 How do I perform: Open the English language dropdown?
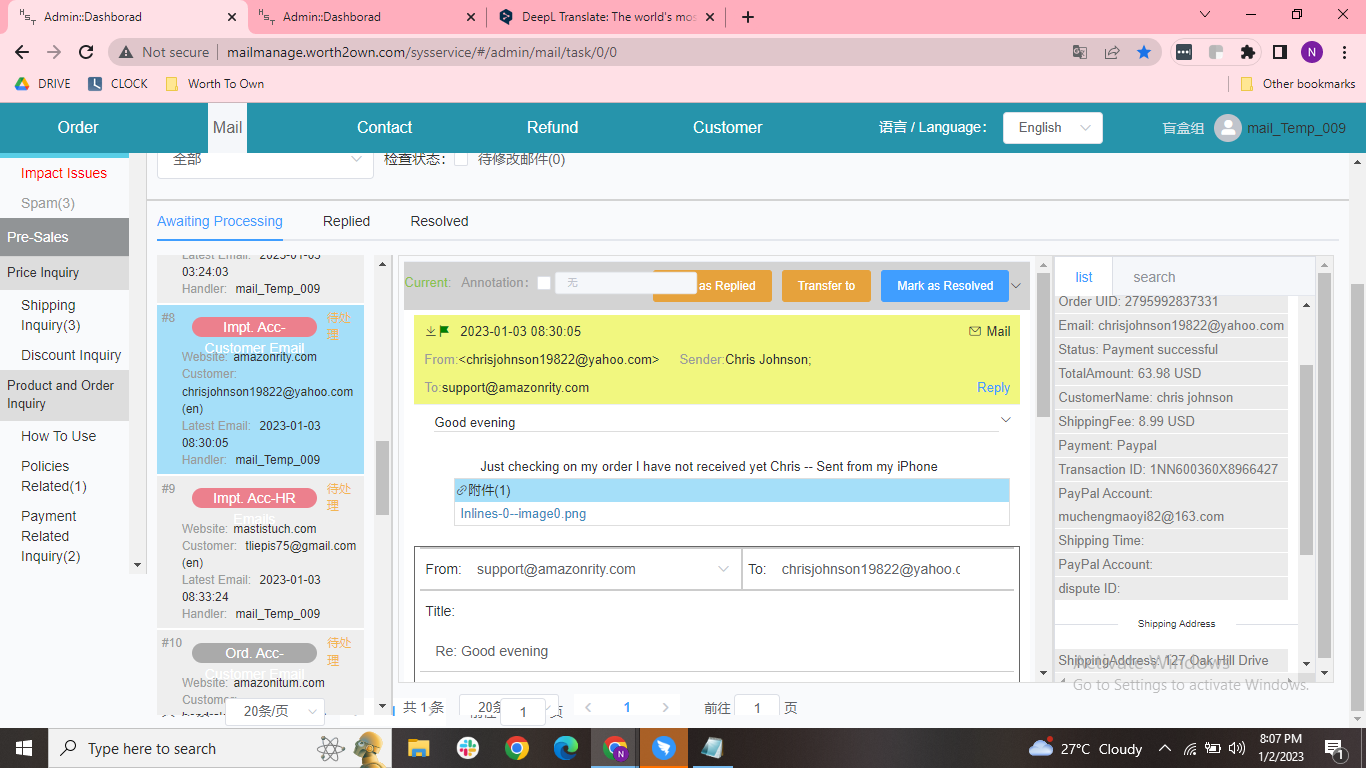1052,128
